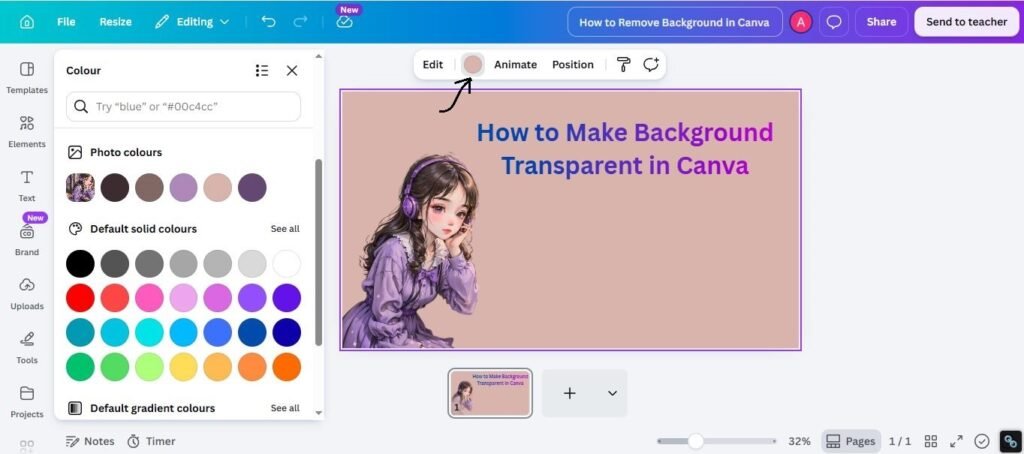Screen dimensions: 1024x454
Task: Choose the pure red solid colour
Action: click(x=80, y=298)
